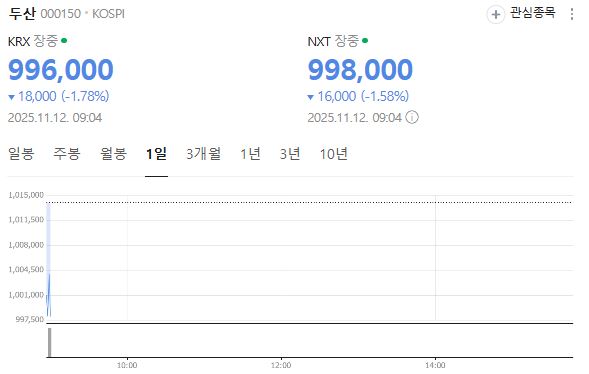Select the 3년 chart tab

pyautogui.click(x=290, y=154)
